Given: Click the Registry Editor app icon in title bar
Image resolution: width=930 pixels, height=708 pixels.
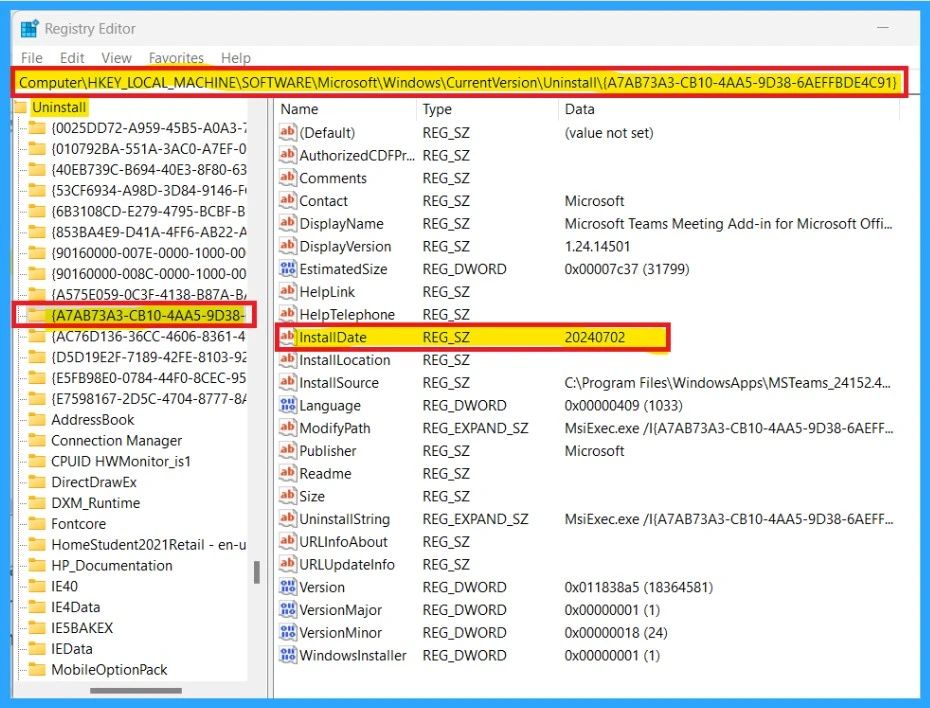Looking at the screenshot, I should [29, 28].
